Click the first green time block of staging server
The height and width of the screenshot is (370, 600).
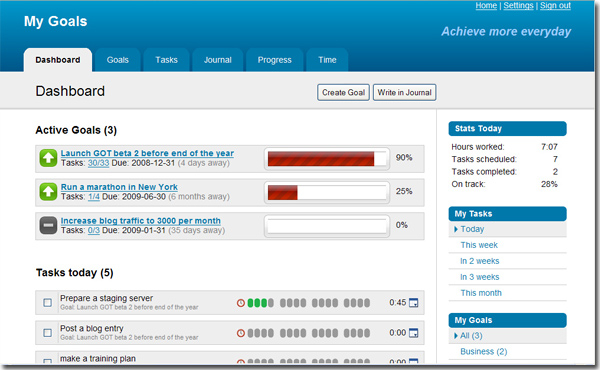tap(251, 303)
